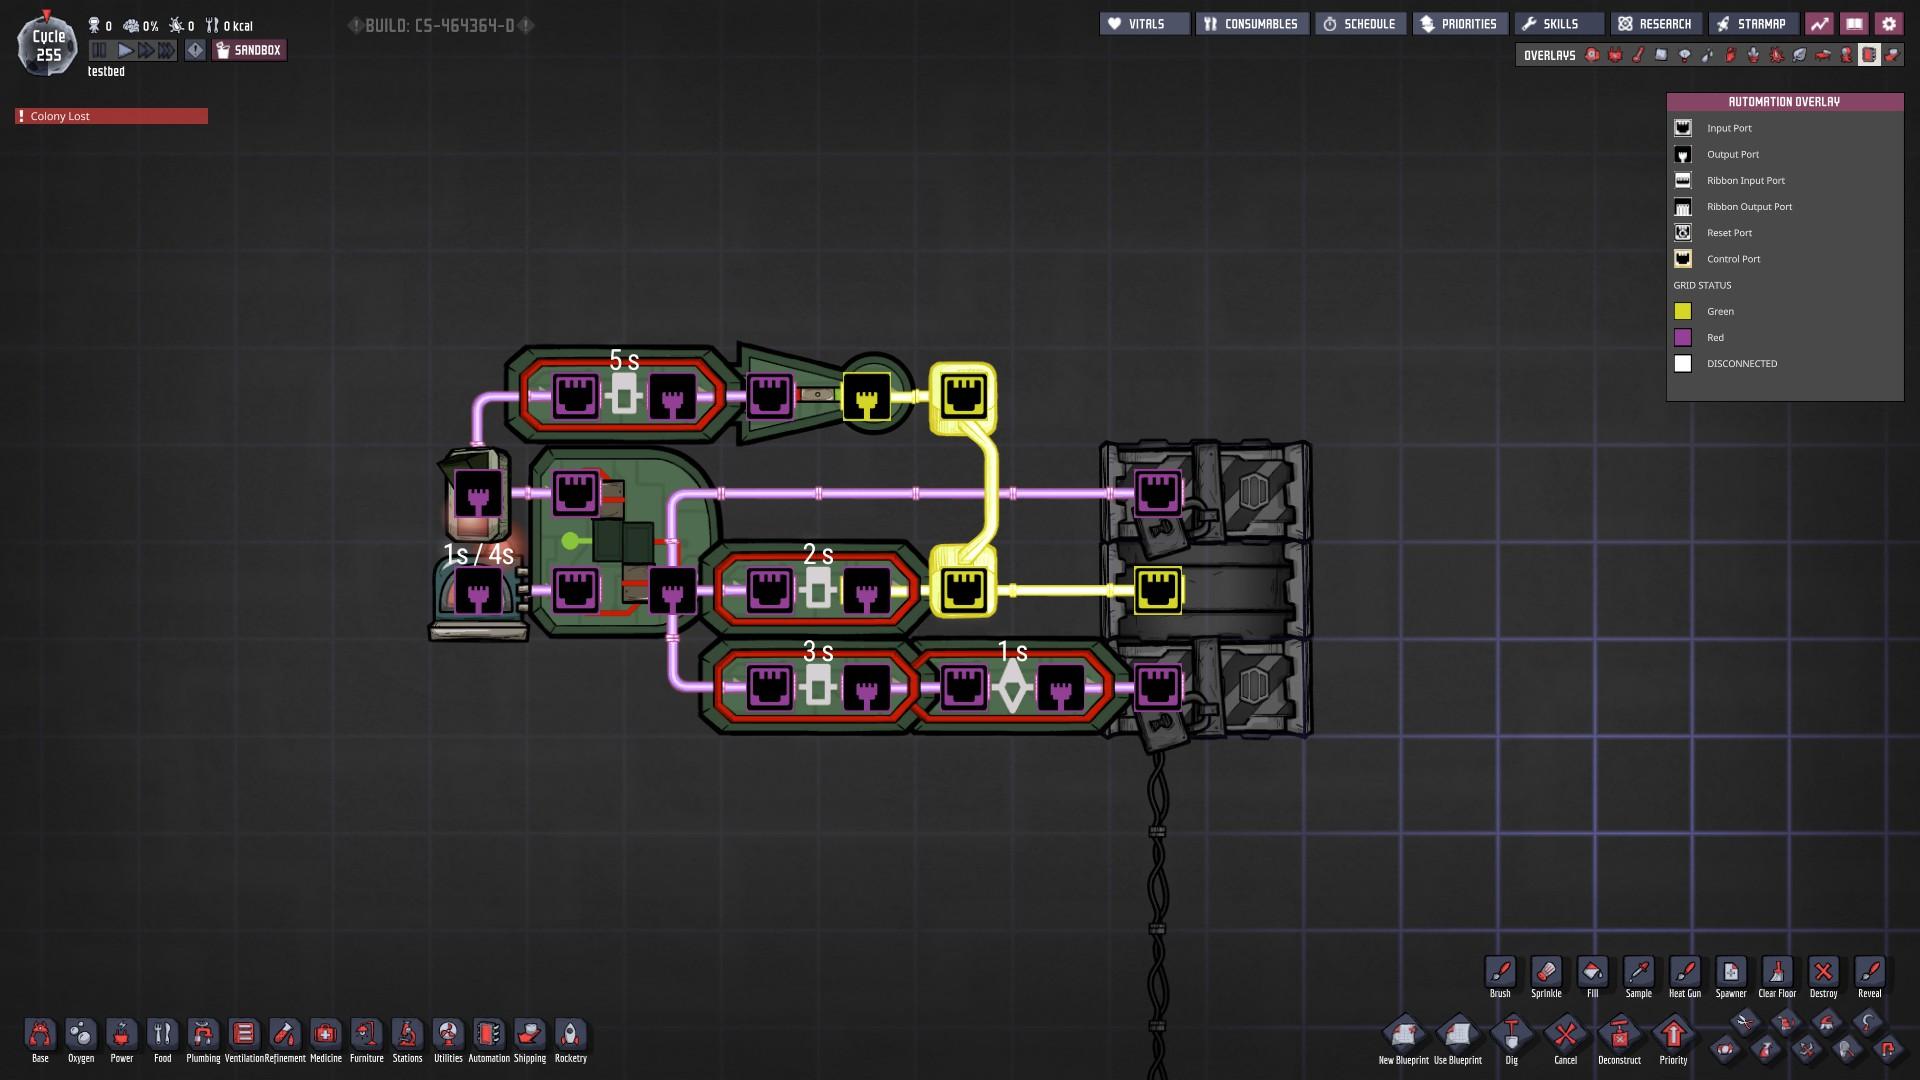Toggle the highlighted Automation overlay button

pos(1868,55)
